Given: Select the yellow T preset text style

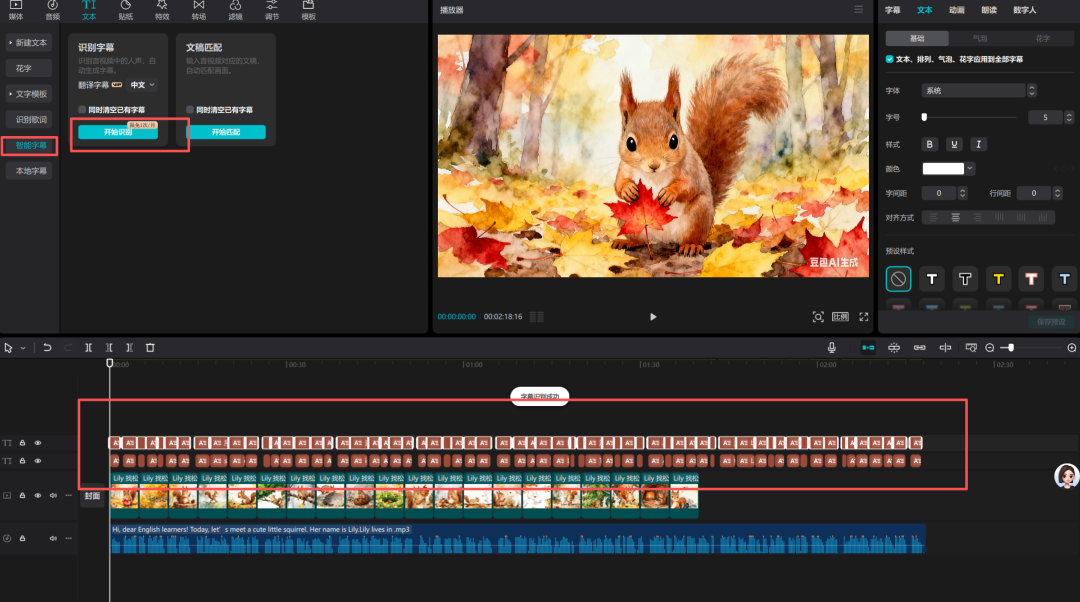Looking at the screenshot, I should 998,278.
